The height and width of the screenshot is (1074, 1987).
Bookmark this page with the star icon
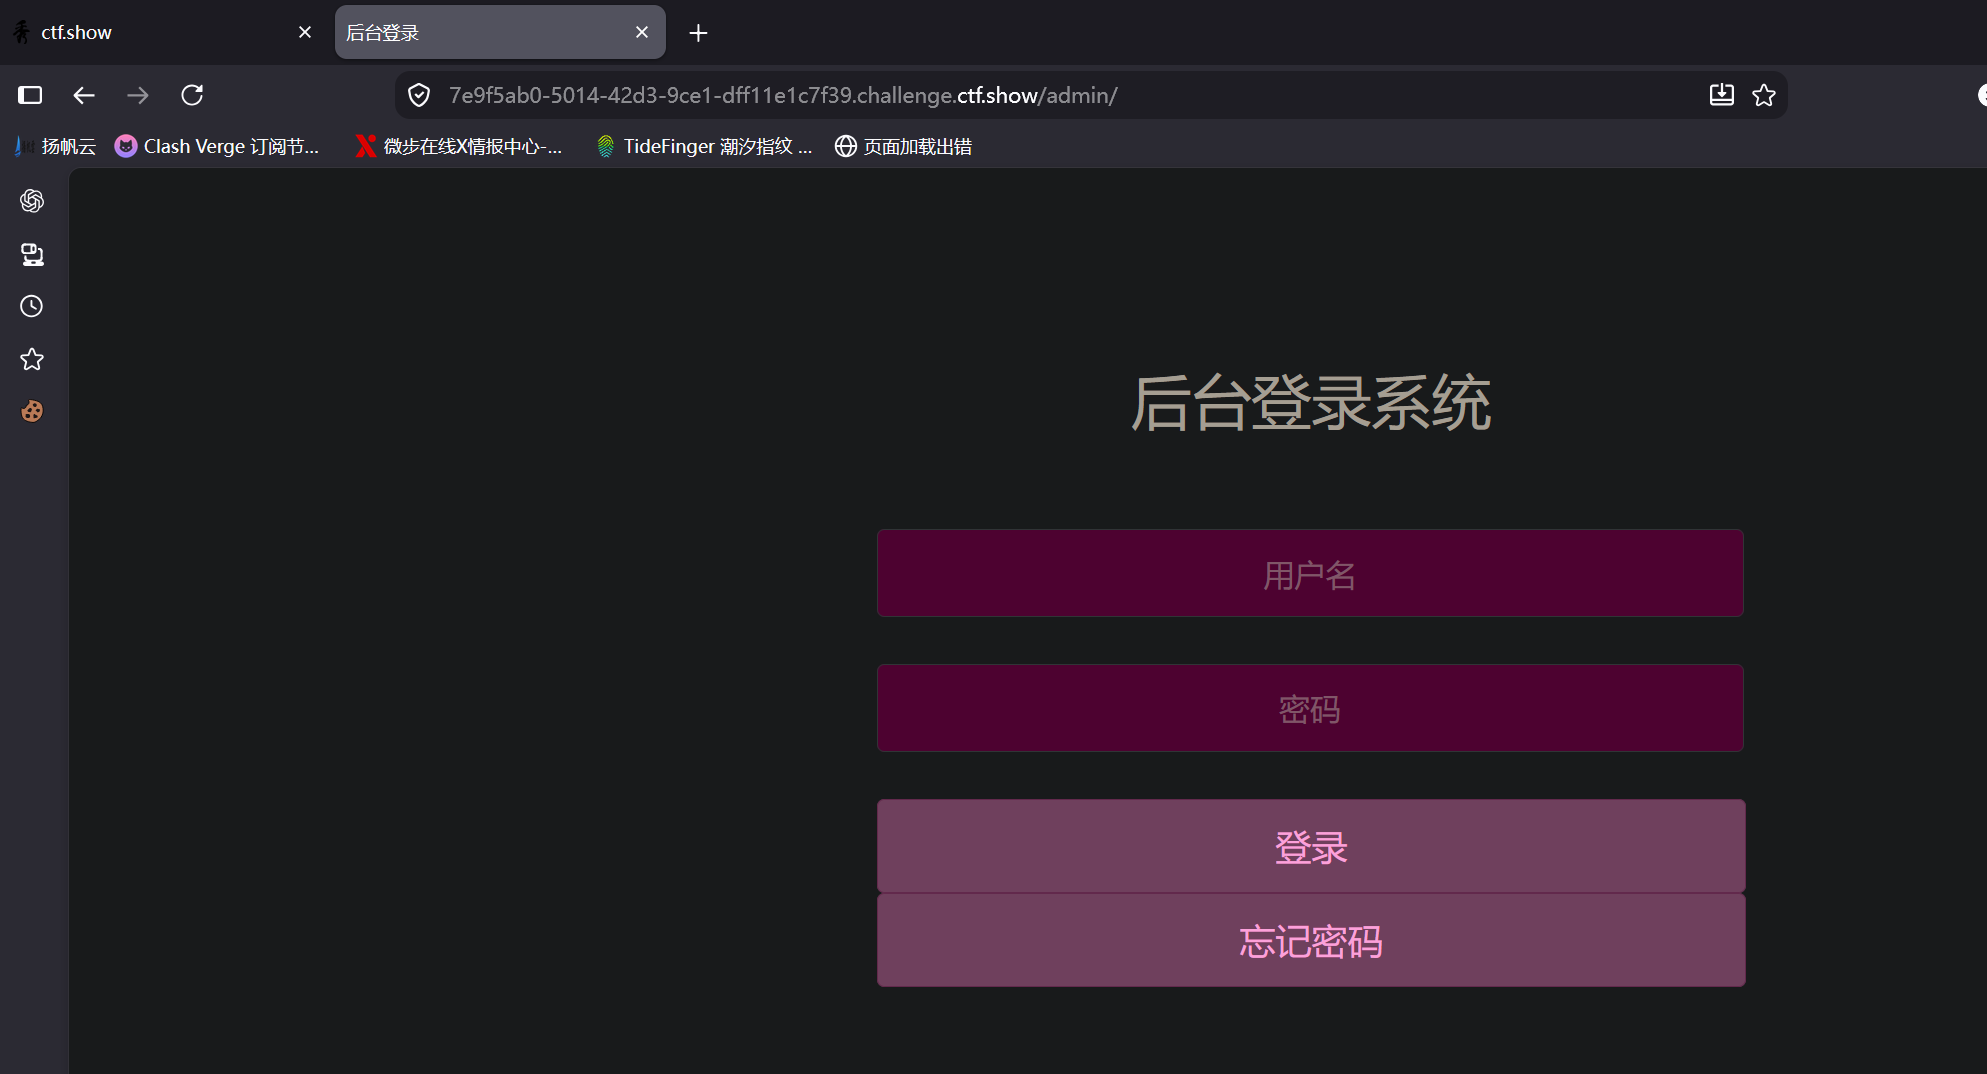point(1764,95)
